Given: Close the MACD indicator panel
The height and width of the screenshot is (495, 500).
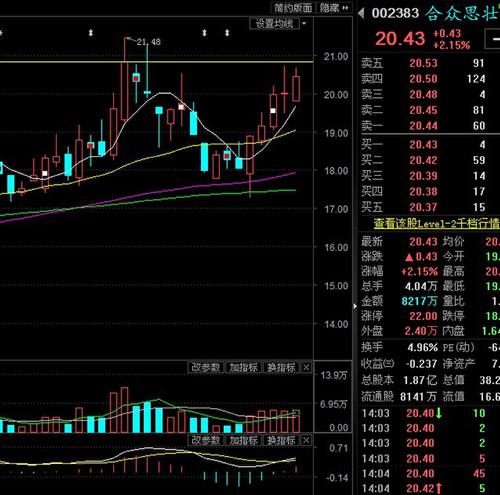Looking at the screenshot, I should pos(306,440).
